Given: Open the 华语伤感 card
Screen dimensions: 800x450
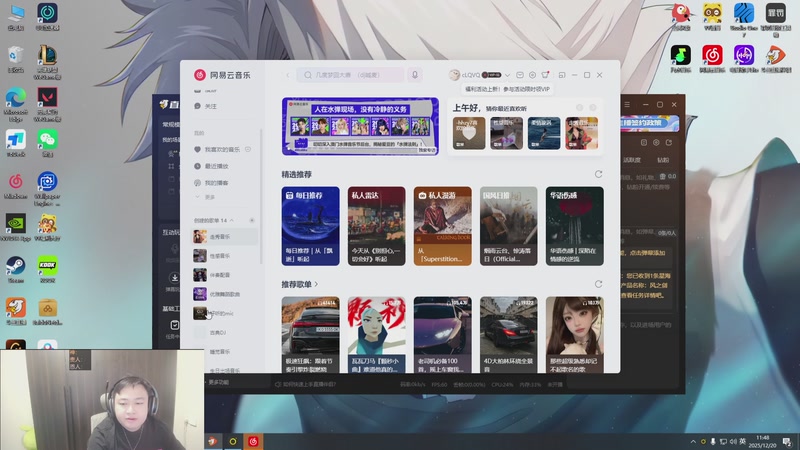Looking at the screenshot, I should tap(574, 226).
